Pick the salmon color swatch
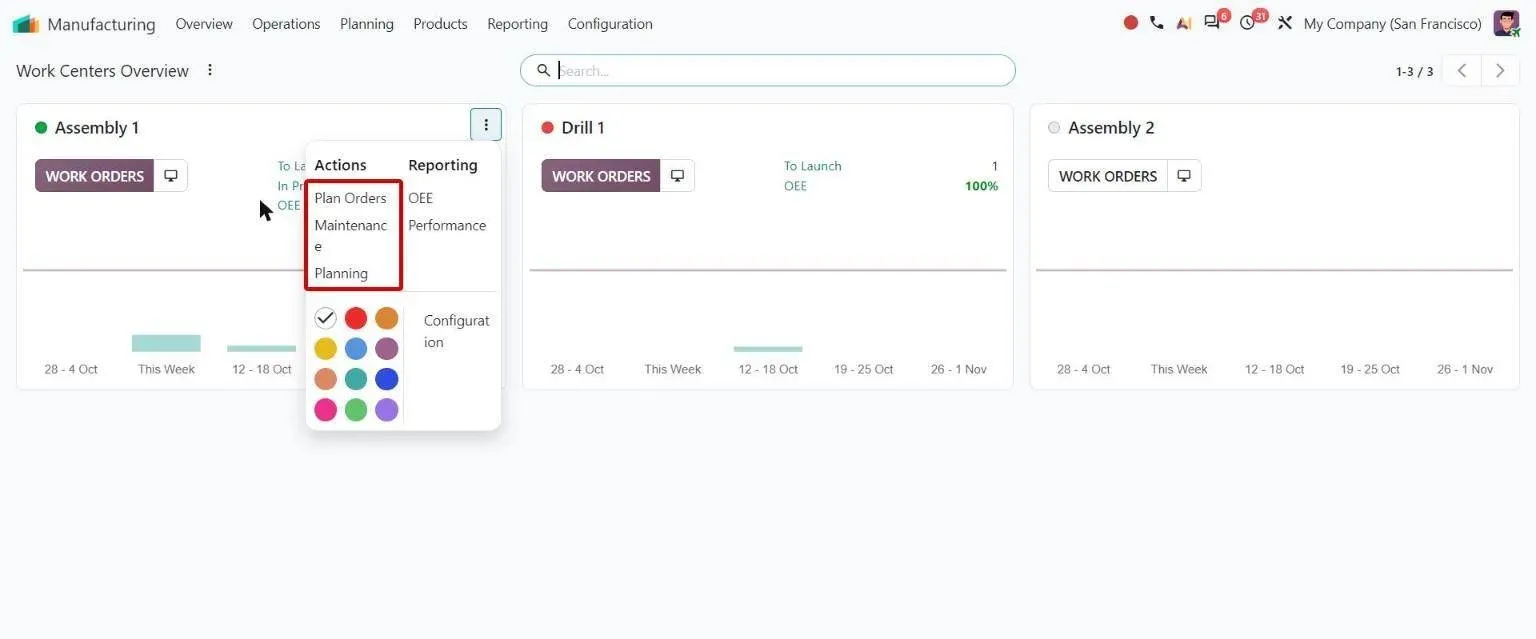This screenshot has width=1536, height=639. (x=325, y=379)
